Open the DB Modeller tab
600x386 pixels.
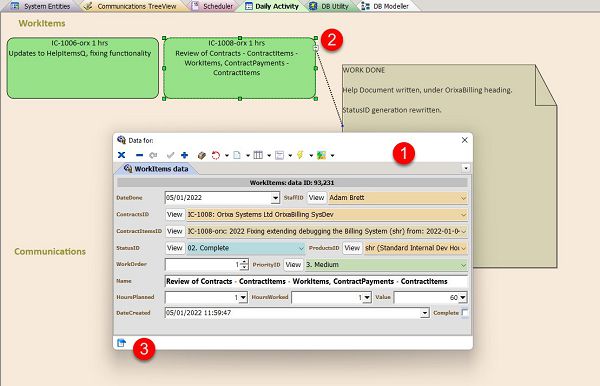click(x=386, y=6)
